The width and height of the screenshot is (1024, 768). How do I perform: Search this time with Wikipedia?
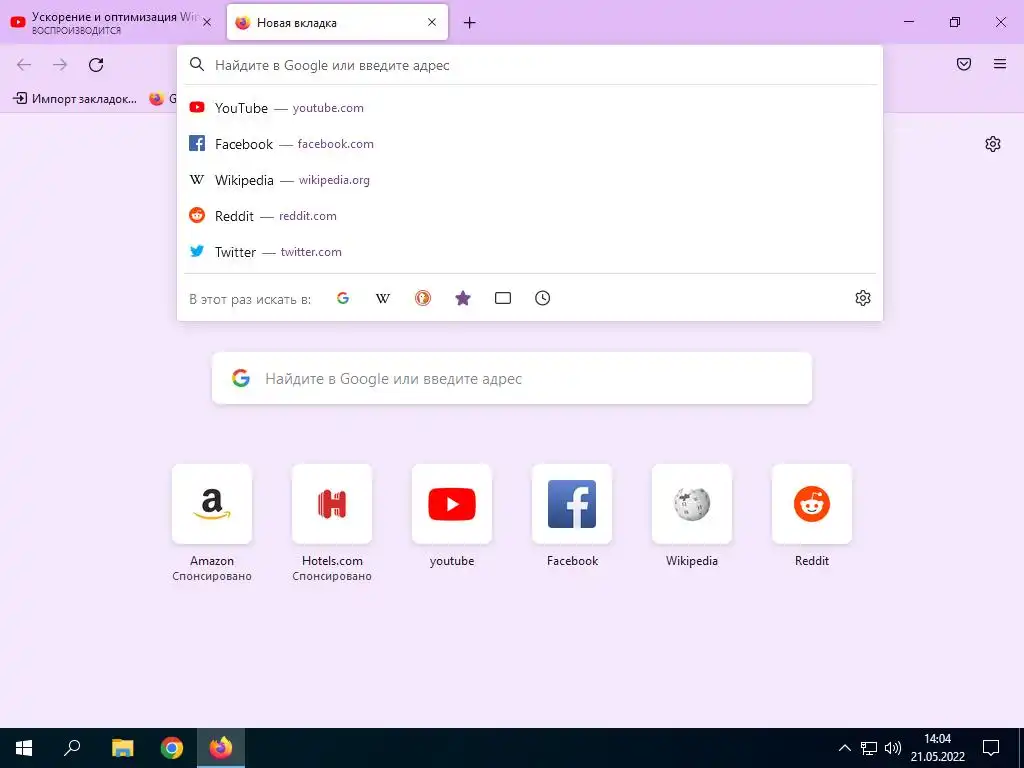pos(383,298)
